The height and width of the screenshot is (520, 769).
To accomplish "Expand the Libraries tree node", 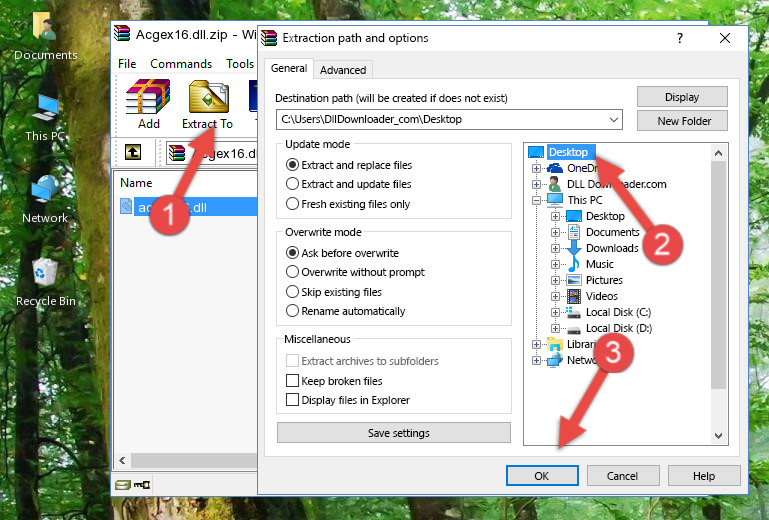I will click(x=536, y=344).
